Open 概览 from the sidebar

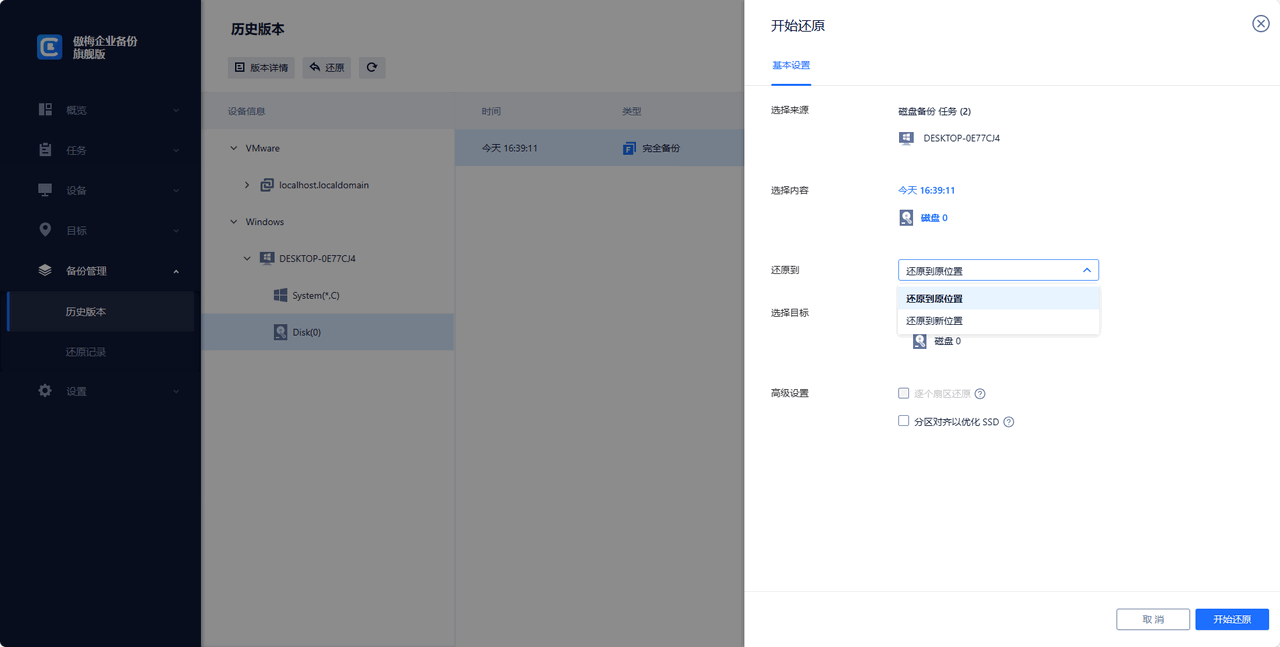[77, 110]
